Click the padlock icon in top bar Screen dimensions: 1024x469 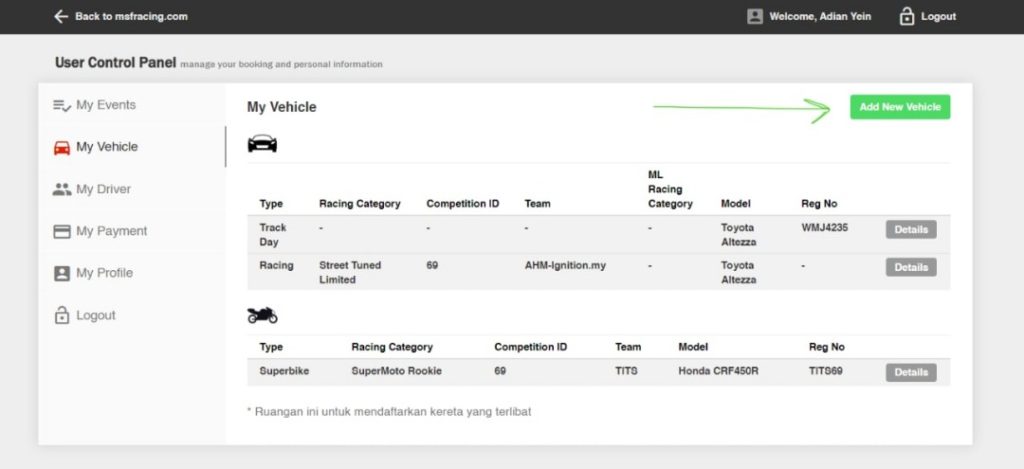907,17
